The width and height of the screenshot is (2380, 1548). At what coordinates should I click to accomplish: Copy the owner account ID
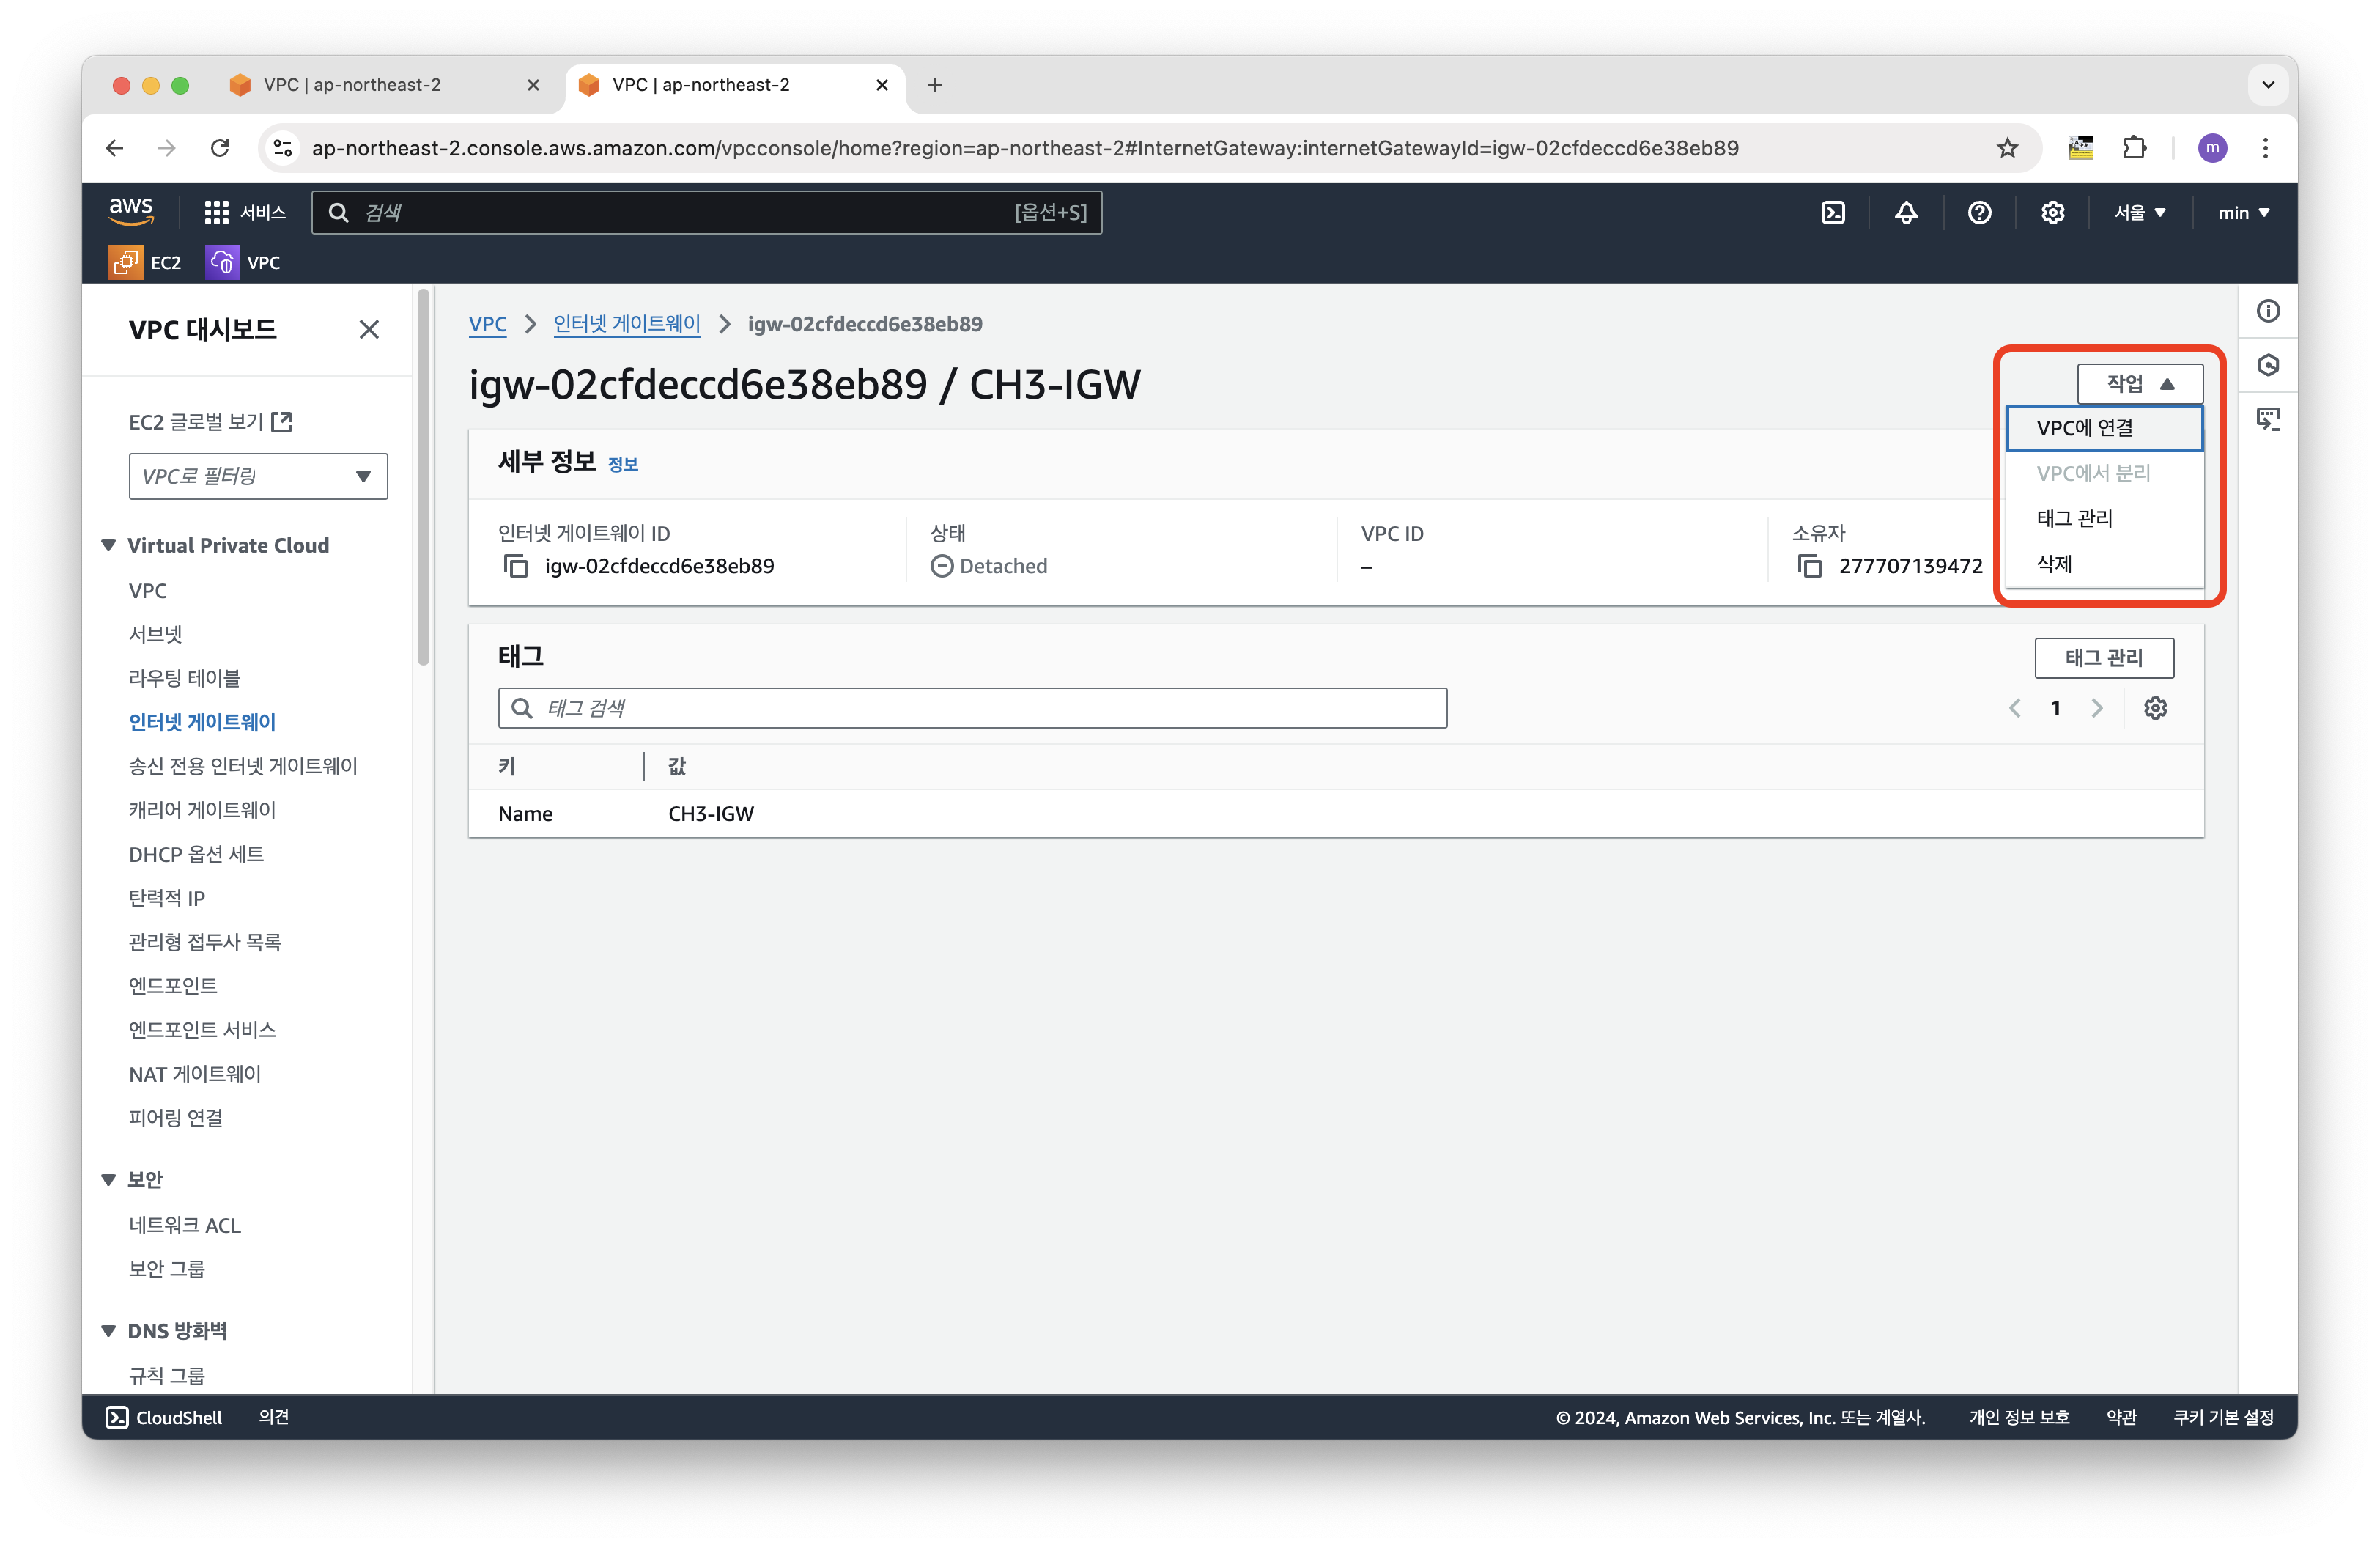(1809, 566)
